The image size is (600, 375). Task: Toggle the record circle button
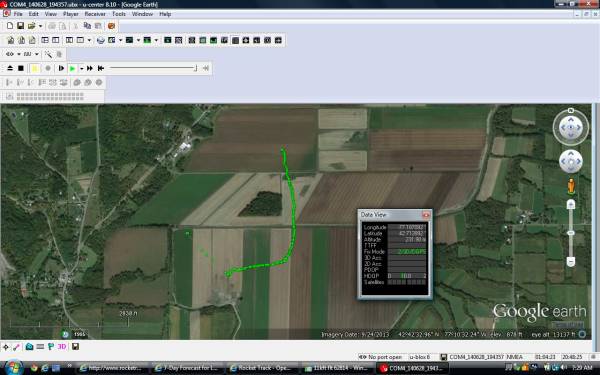coord(48,68)
